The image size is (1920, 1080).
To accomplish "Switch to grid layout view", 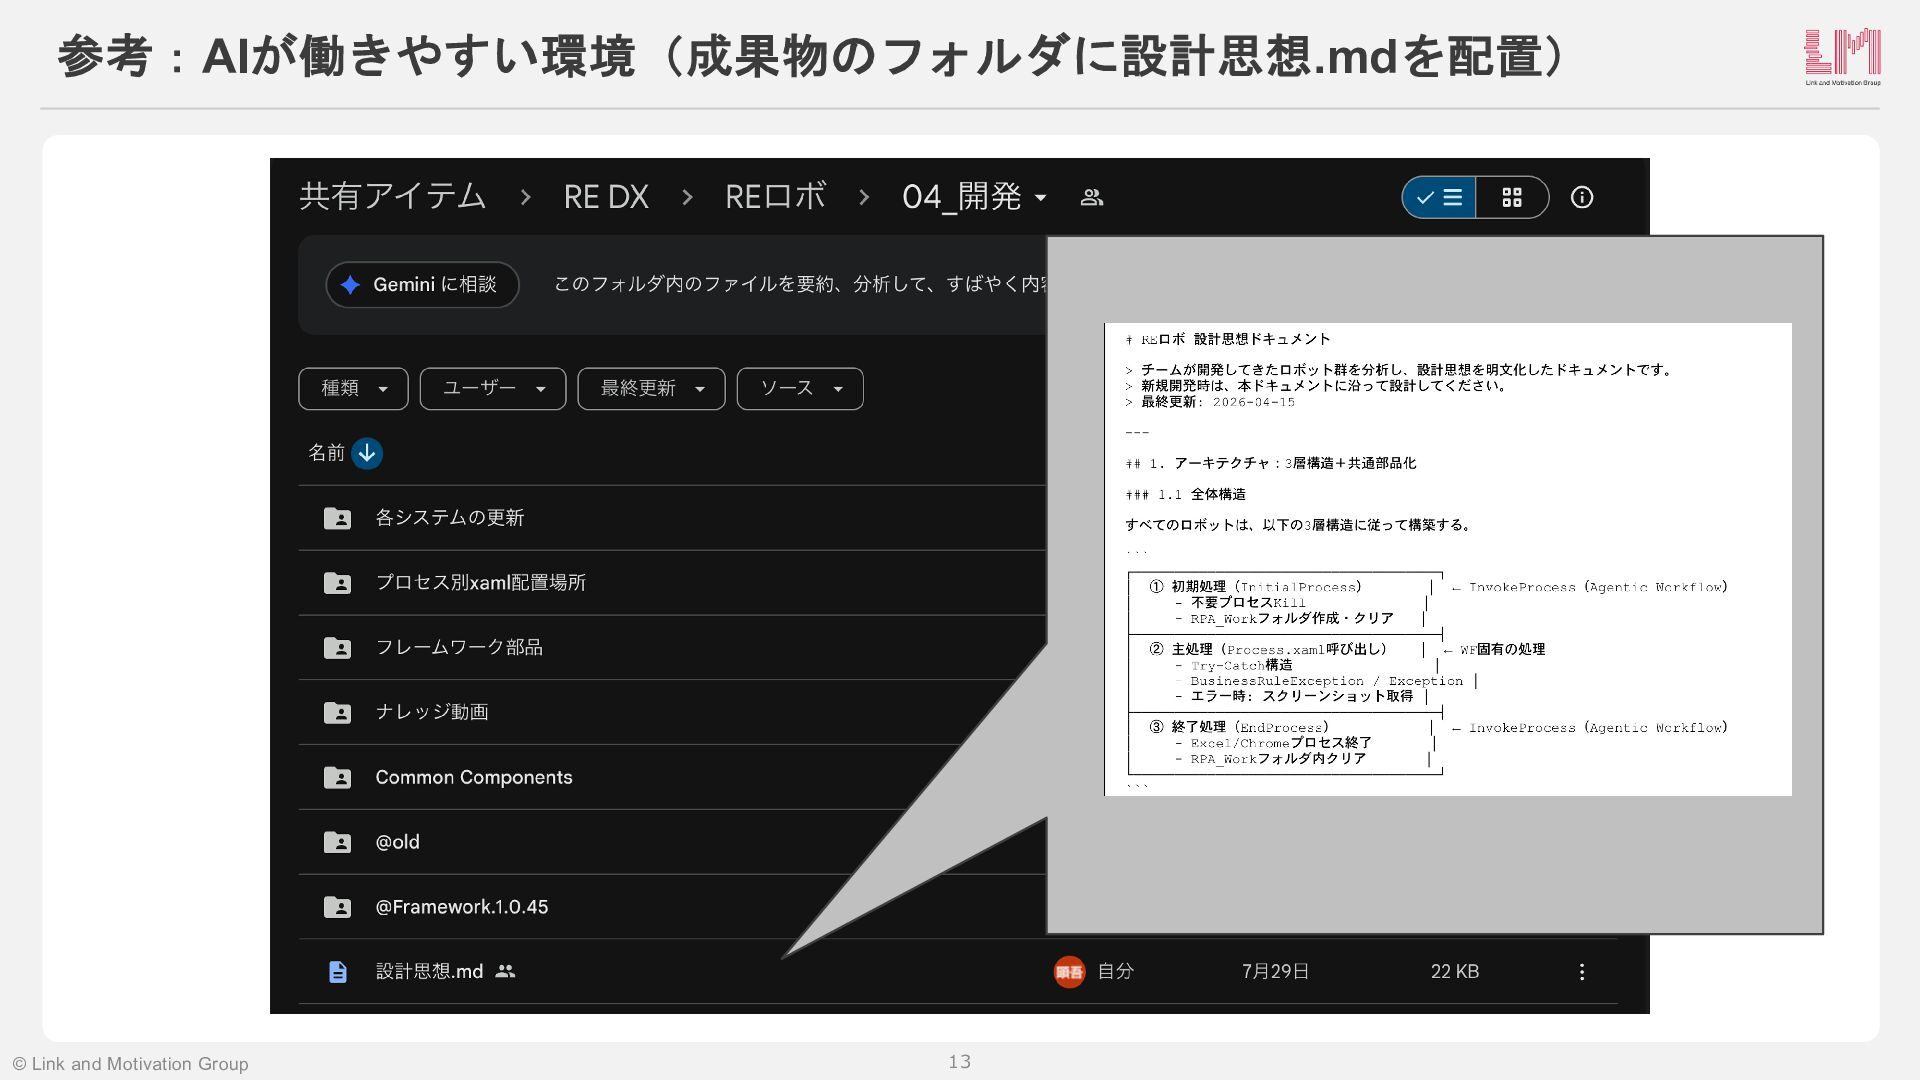I will [1512, 198].
